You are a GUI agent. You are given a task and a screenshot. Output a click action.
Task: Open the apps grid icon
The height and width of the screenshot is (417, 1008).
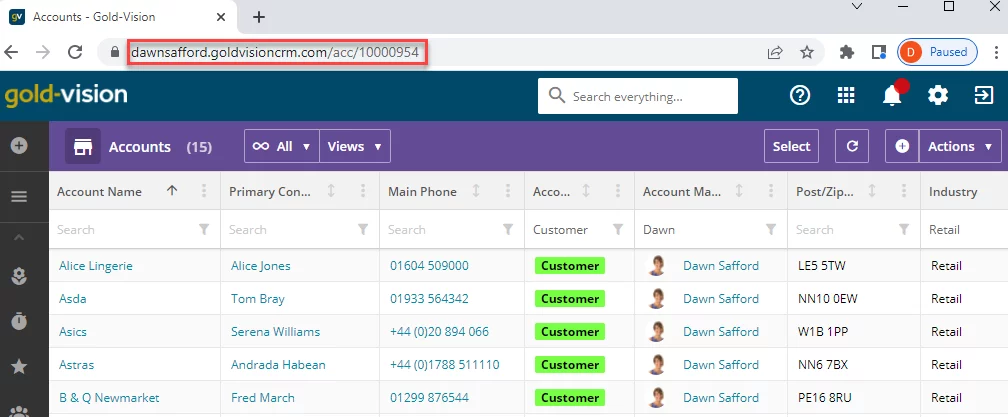tap(847, 96)
